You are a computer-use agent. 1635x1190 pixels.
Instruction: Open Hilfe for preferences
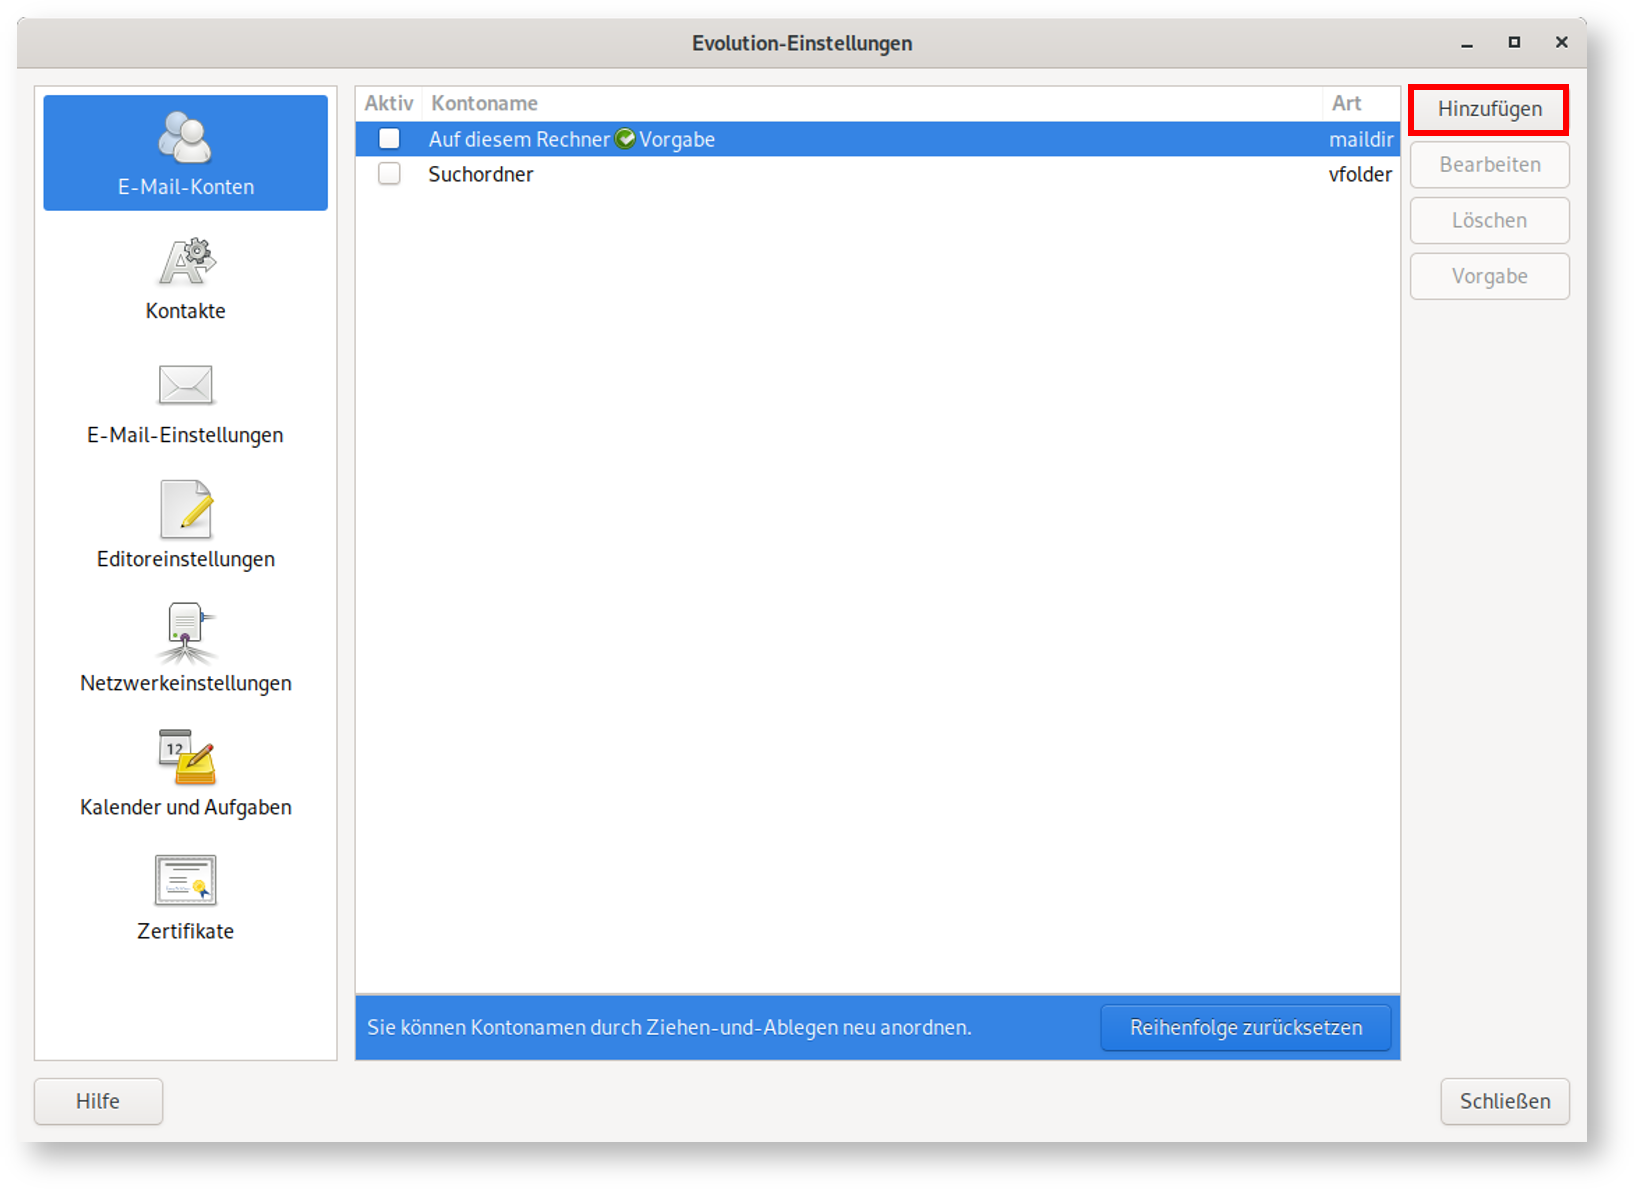tap(98, 1101)
